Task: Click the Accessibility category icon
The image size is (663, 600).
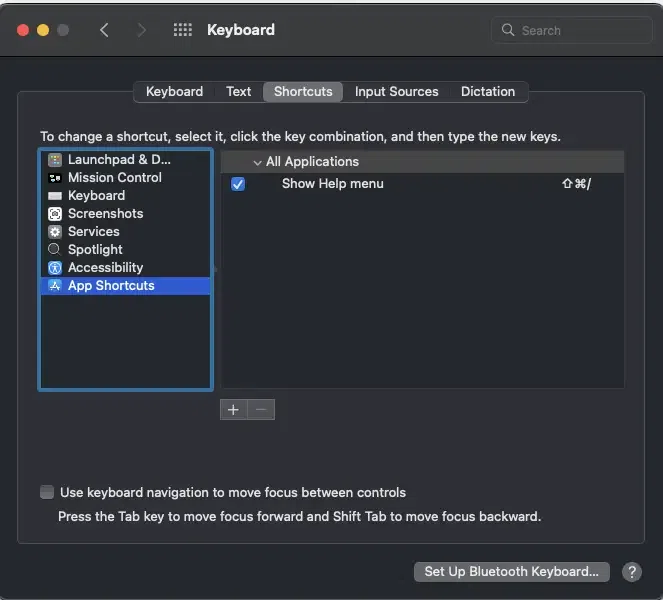Action: click(55, 268)
